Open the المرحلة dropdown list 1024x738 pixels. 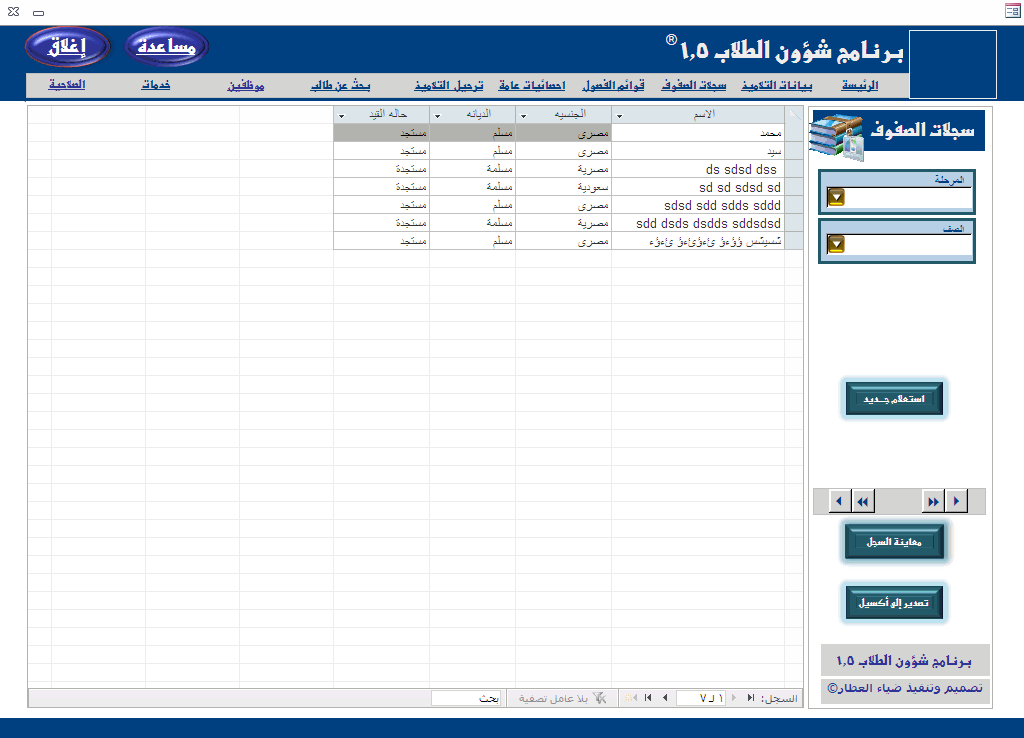pos(836,197)
